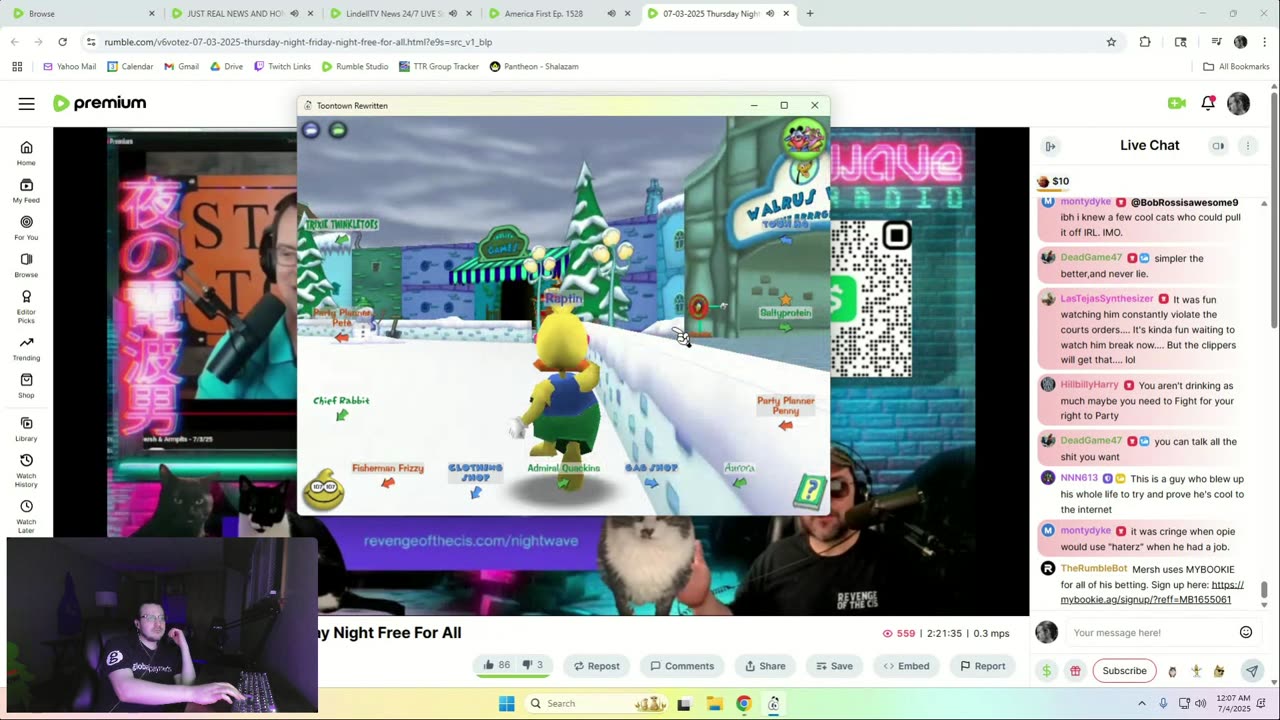Open the Chrome apps grid icon
This screenshot has width=1280, height=720.
[17, 66]
